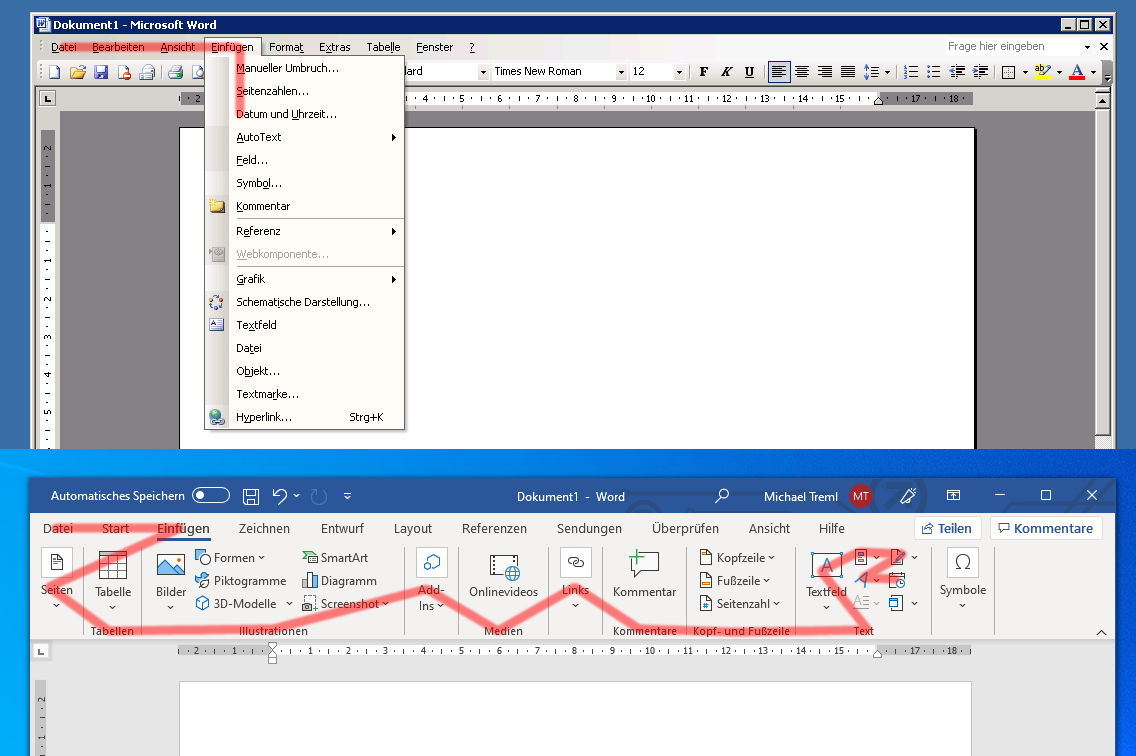Click the Open folder icon in the Word 2003 toolbar
The width and height of the screenshot is (1136, 756).
(78, 72)
